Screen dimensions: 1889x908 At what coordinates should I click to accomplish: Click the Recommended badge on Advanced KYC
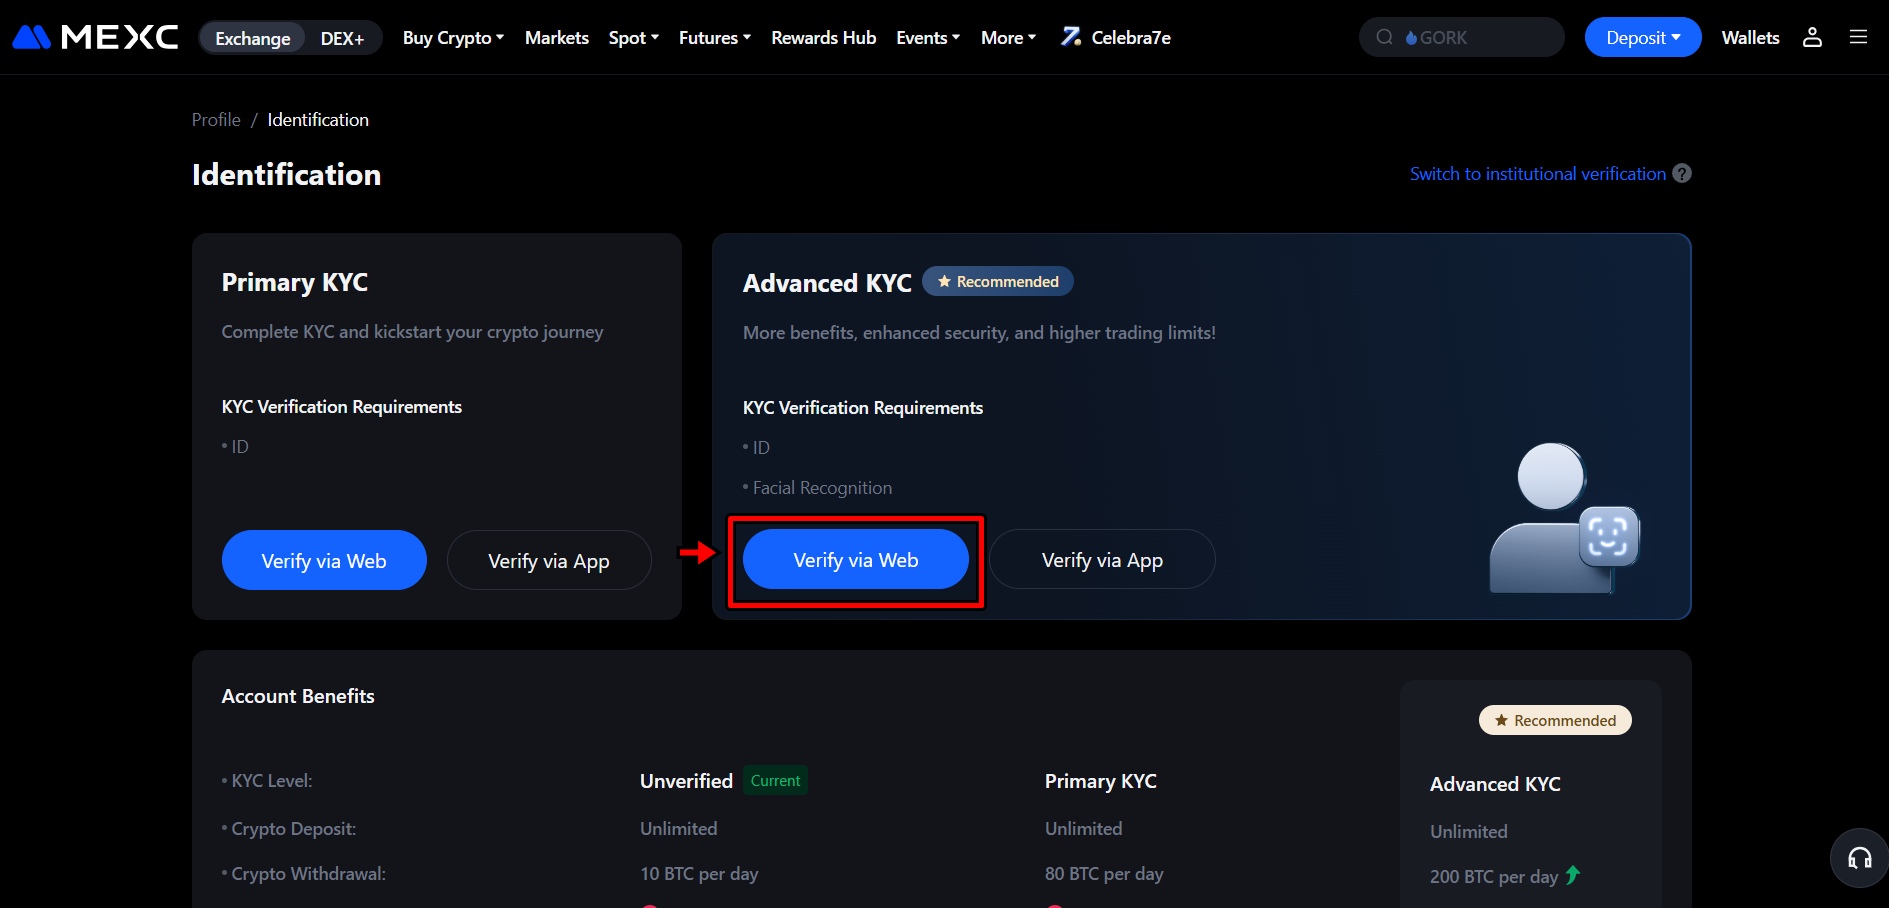pos(997,281)
